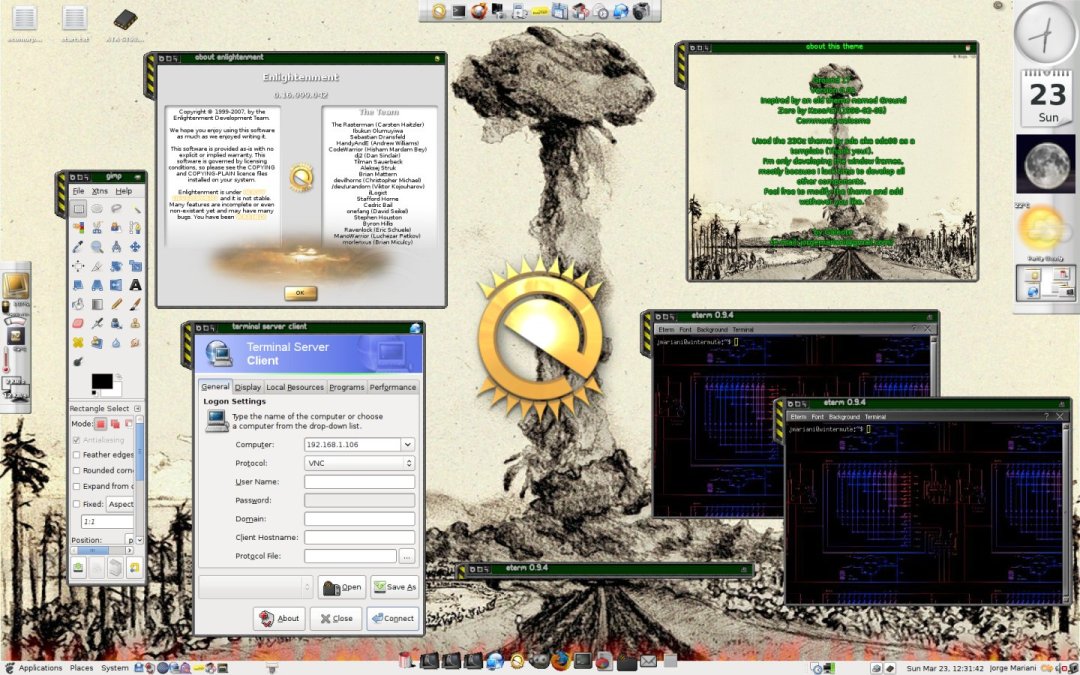Enable the Feather edges checkbox
The image size is (1080, 675).
click(76, 455)
